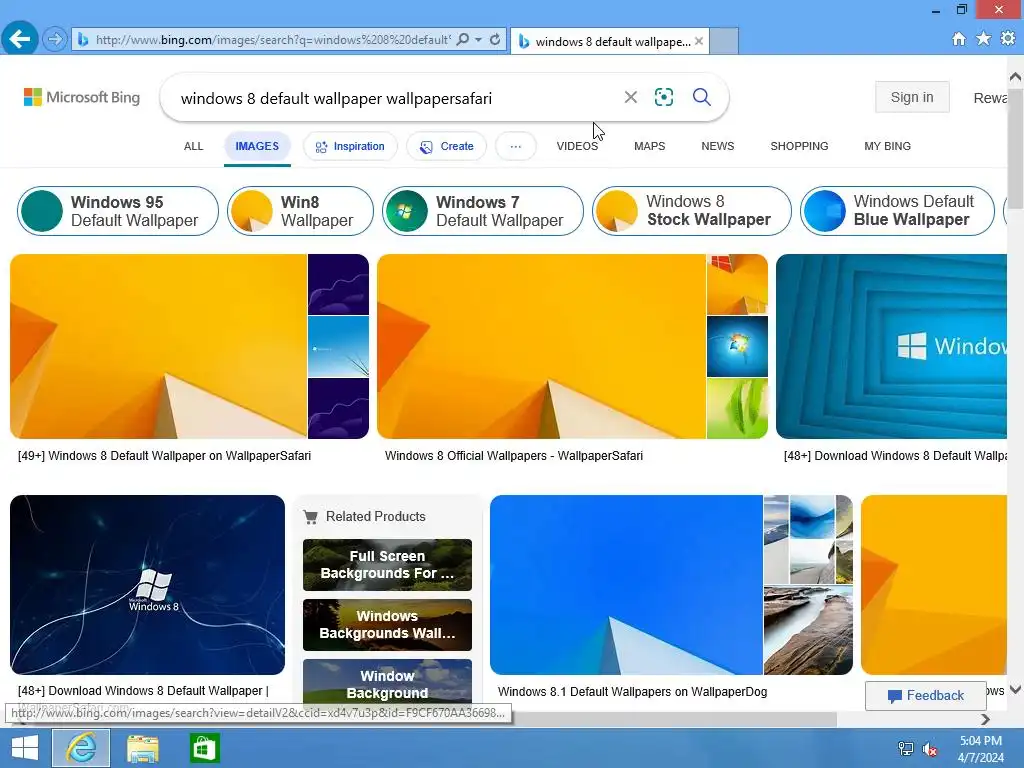
Task: Open 'Full Screen Backgrounds For ...' related product
Action: [387, 565]
